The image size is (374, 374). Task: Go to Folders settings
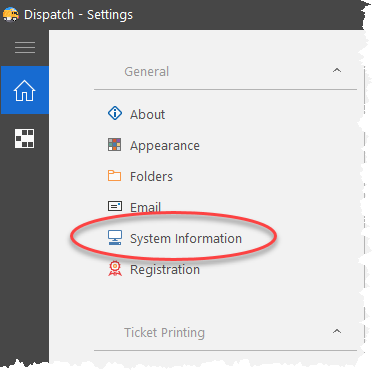pyautogui.click(x=151, y=176)
